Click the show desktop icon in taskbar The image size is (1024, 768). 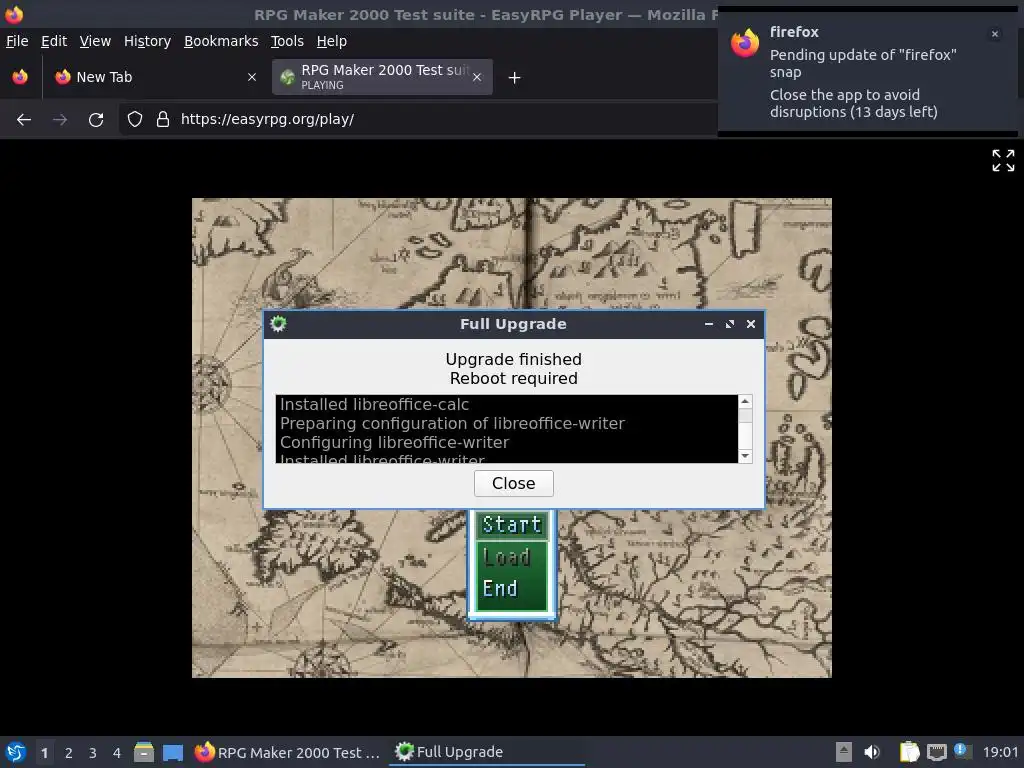coord(173,752)
